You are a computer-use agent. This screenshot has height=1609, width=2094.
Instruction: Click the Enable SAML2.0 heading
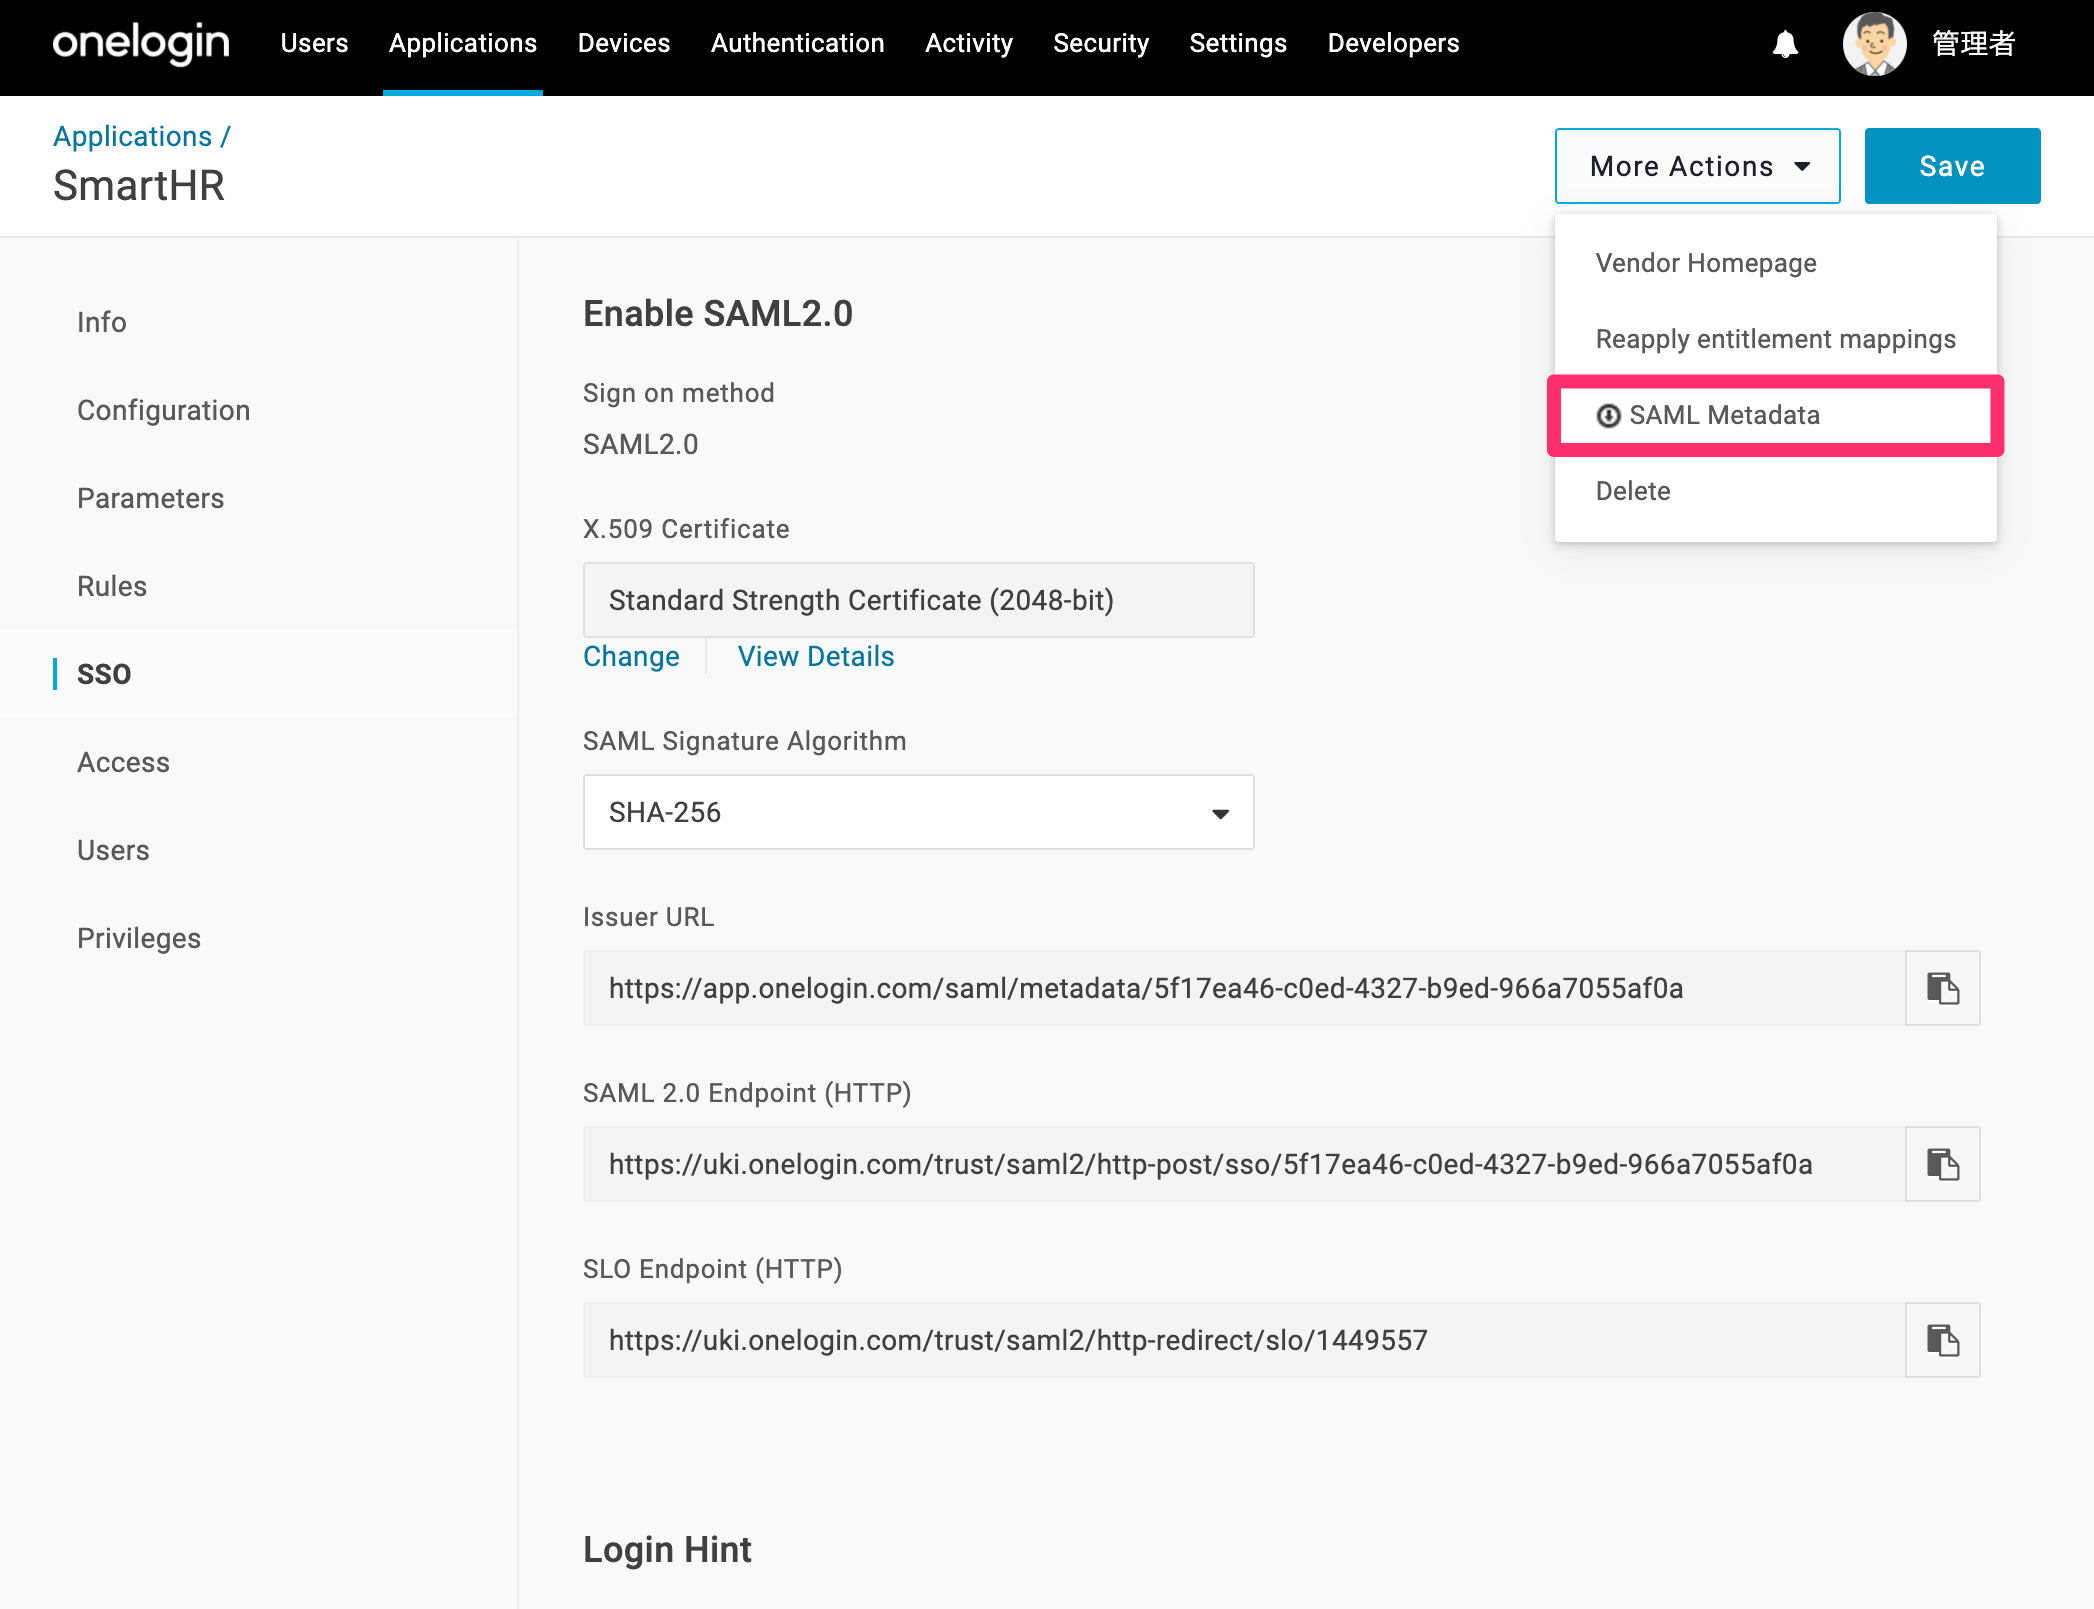pyautogui.click(x=718, y=314)
